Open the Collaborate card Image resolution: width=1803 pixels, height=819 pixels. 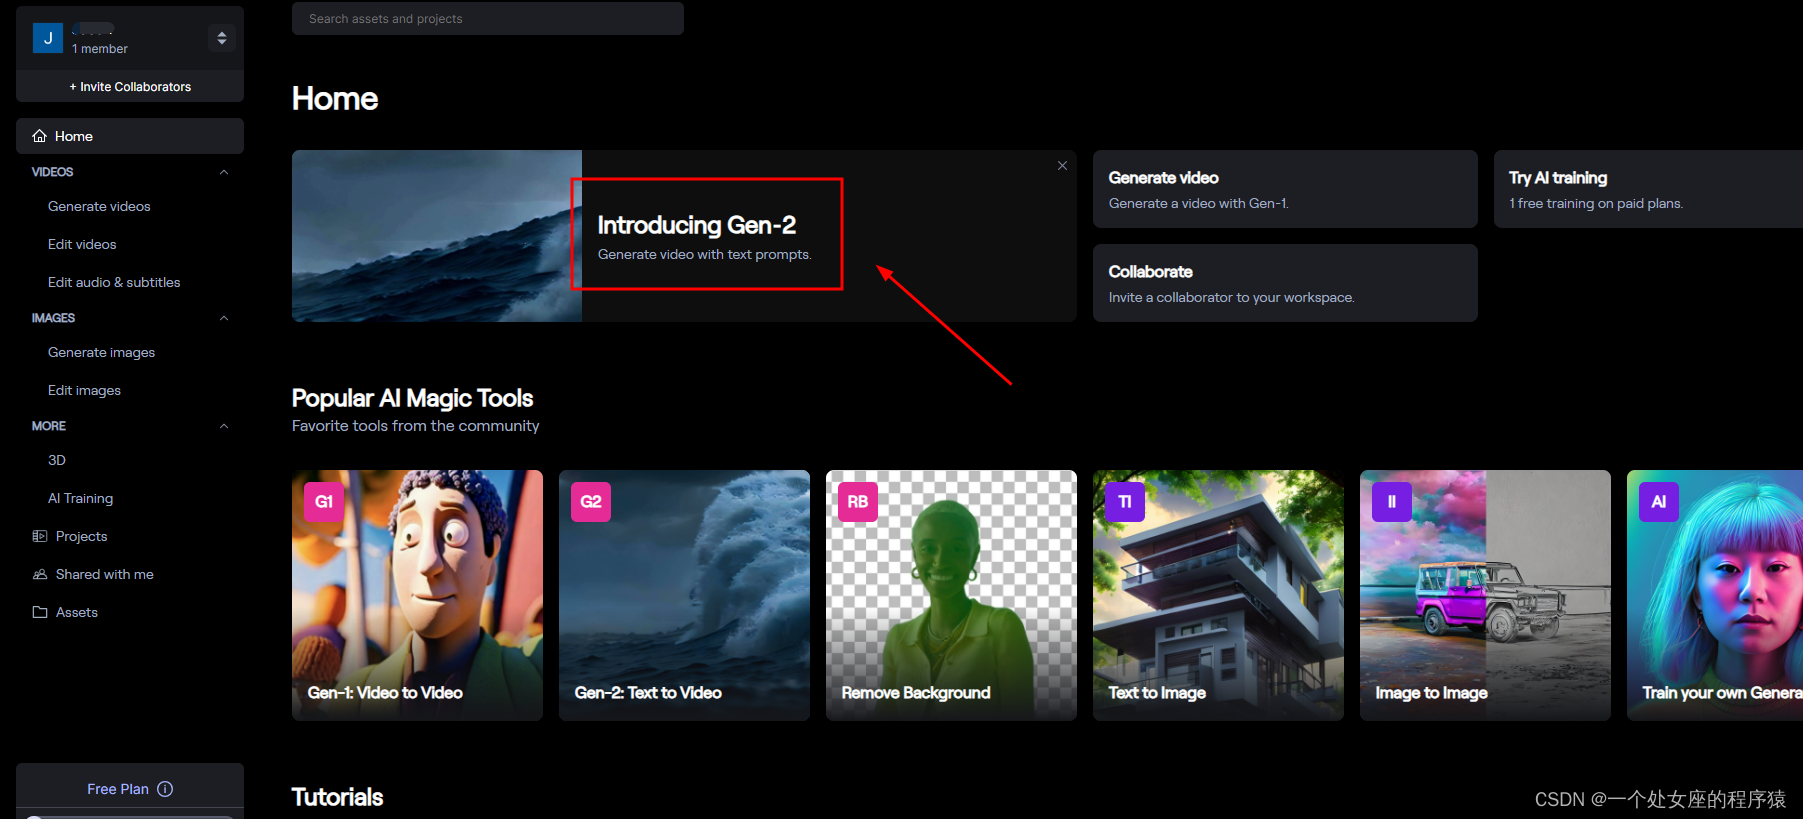click(1285, 283)
